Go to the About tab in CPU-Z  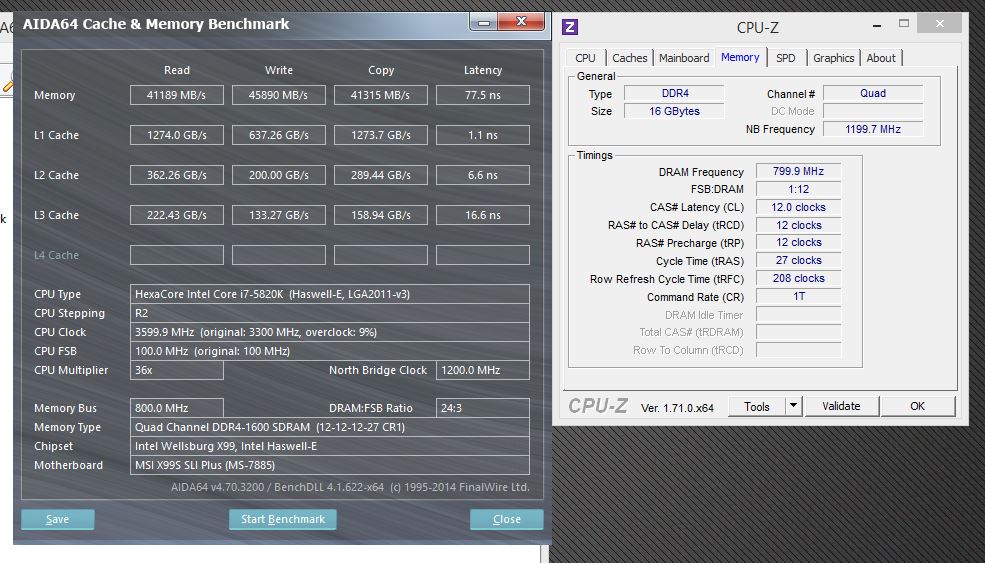coord(881,58)
